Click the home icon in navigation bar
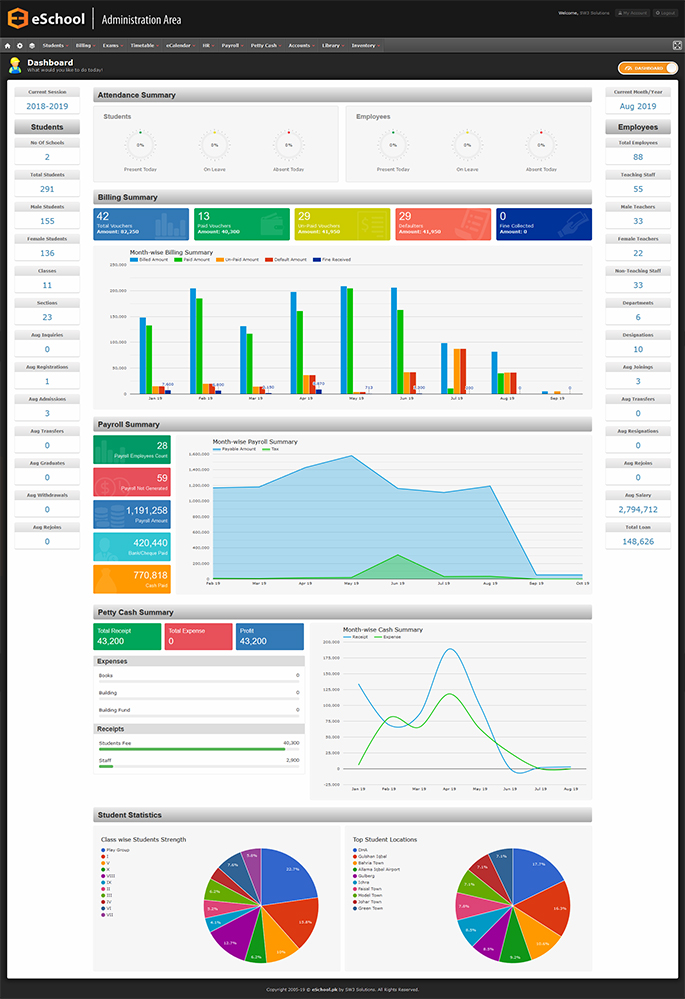Viewport: 685px width, 999px height. pos(8,46)
